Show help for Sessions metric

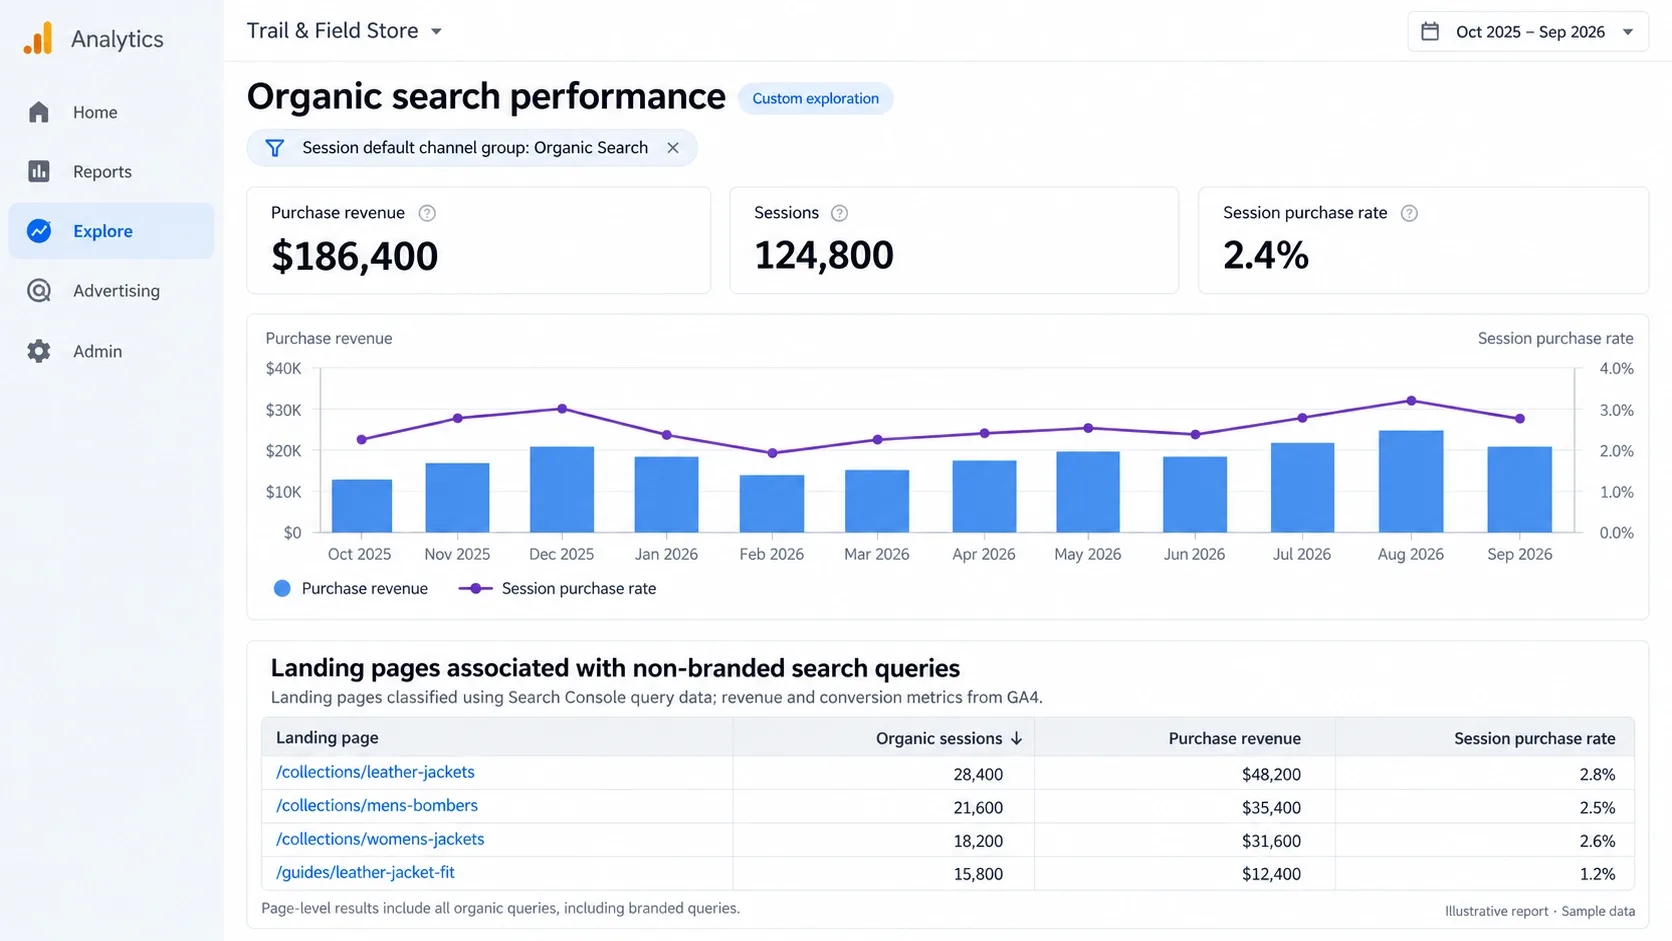[x=840, y=213]
